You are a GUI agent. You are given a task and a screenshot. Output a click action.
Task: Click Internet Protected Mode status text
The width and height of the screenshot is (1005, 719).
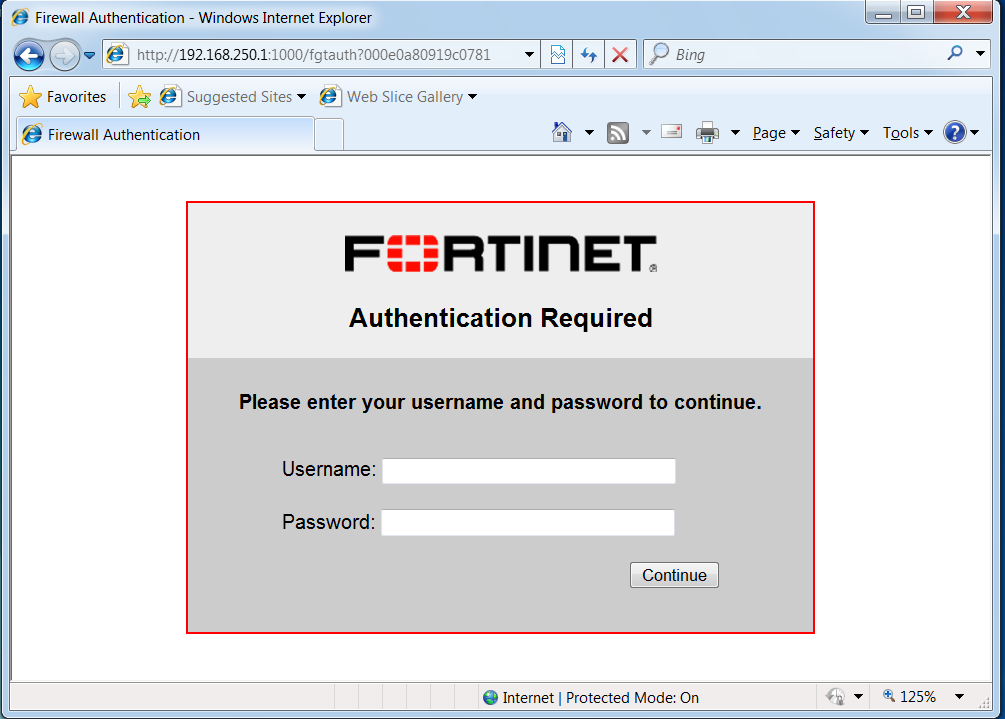(601, 698)
